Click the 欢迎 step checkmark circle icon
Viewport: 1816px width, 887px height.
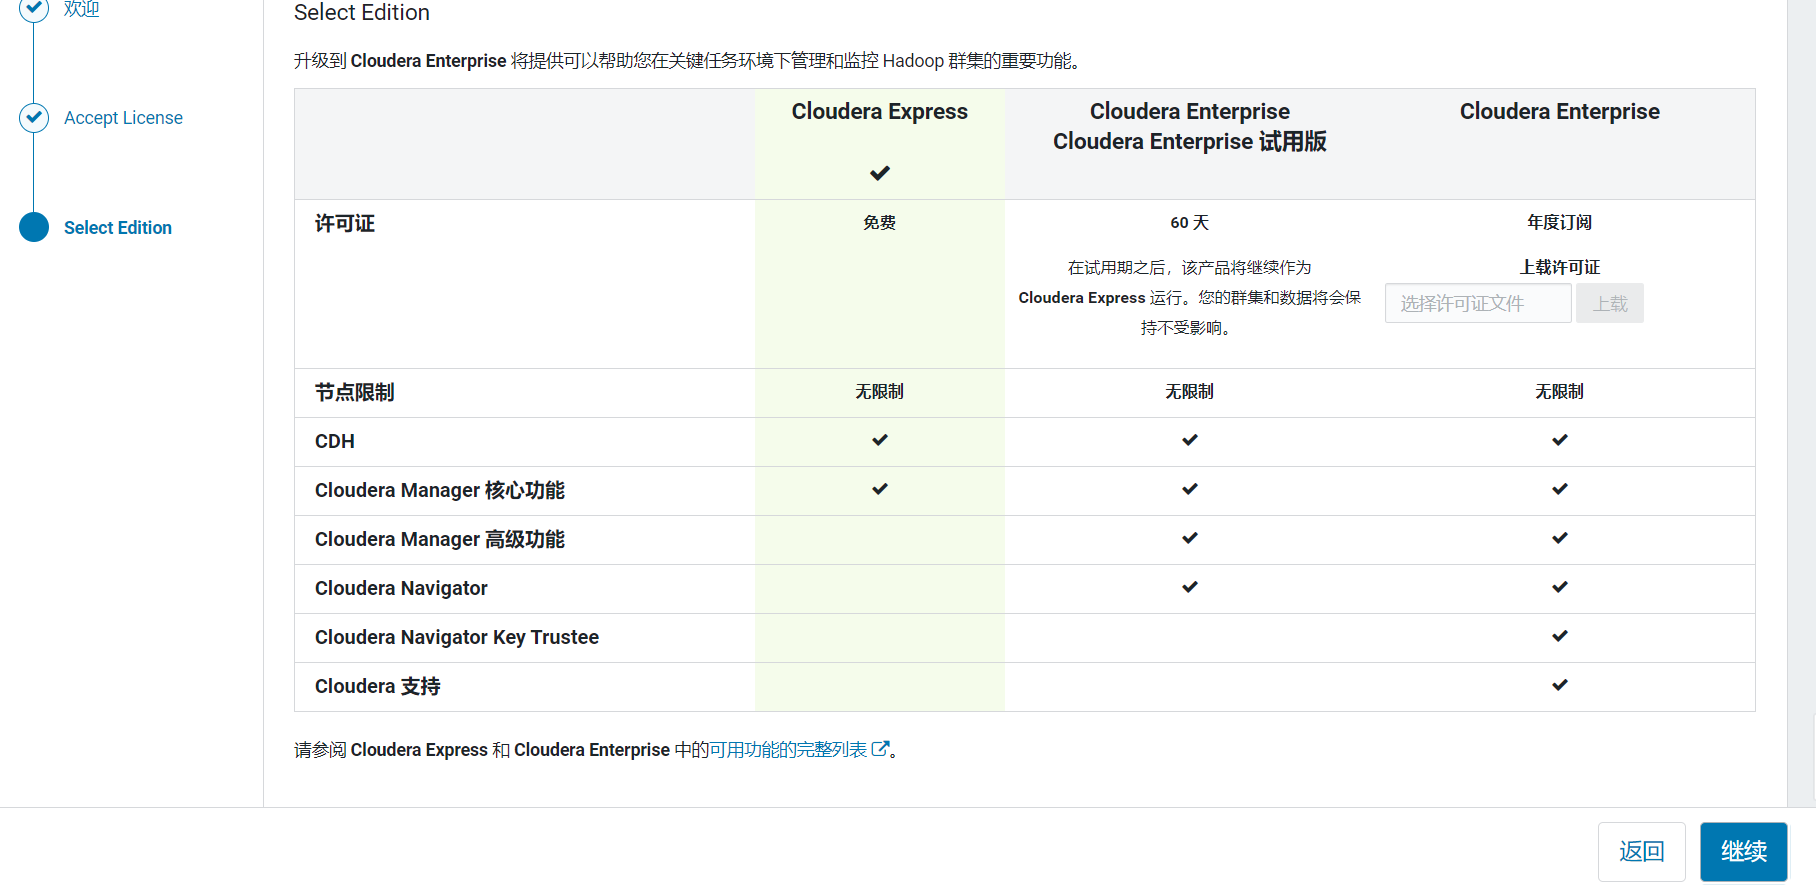(34, 8)
